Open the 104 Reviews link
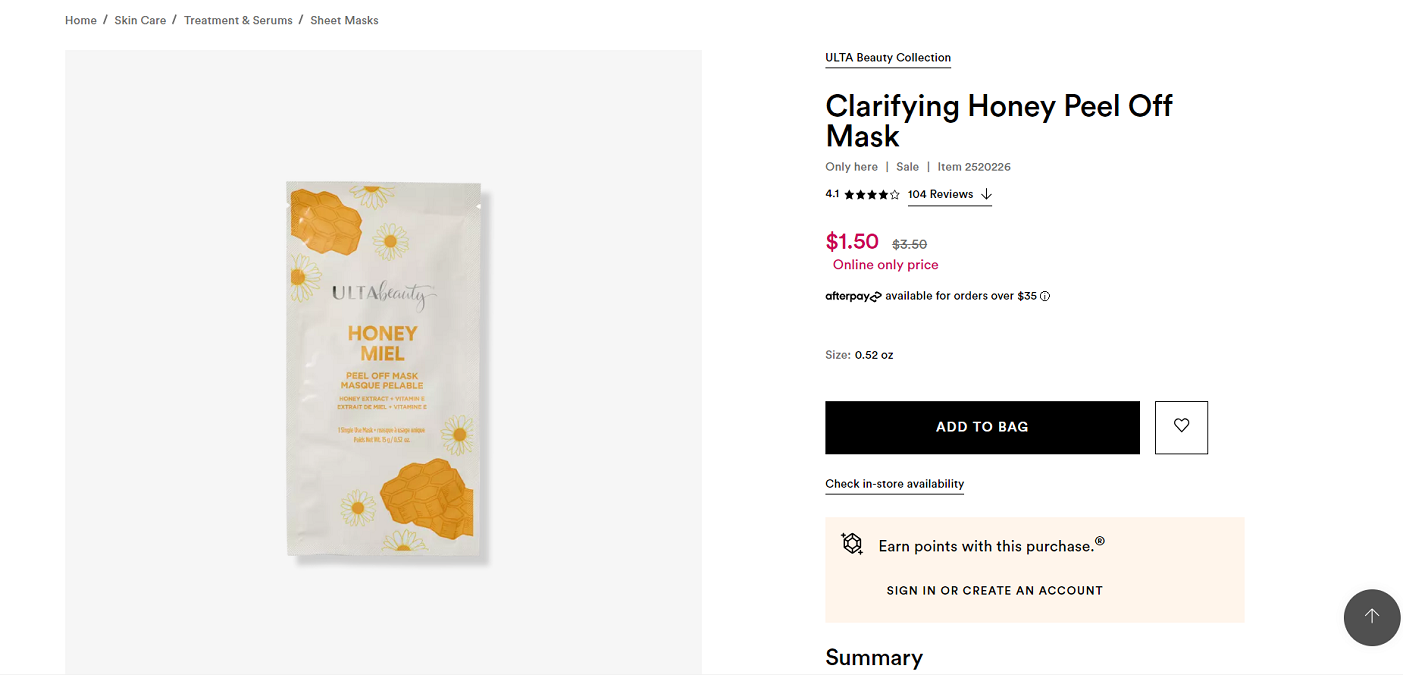1403x675 pixels. (941, 193)
